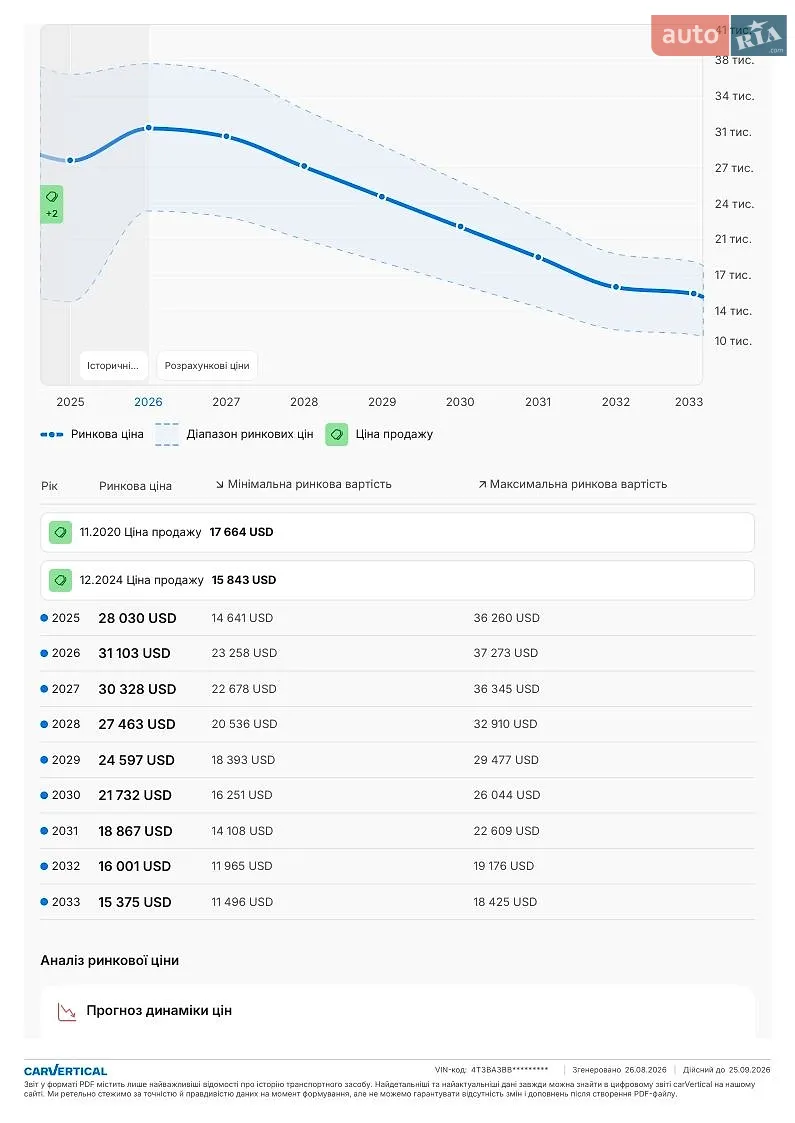Click the auto RIA logo watermark
This screenshot has height=1123, width=795.
(718, 35)
